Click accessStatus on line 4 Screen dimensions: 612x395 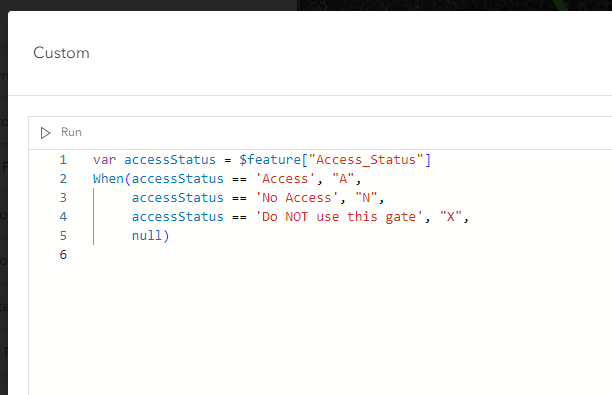[x=178, y=217]
